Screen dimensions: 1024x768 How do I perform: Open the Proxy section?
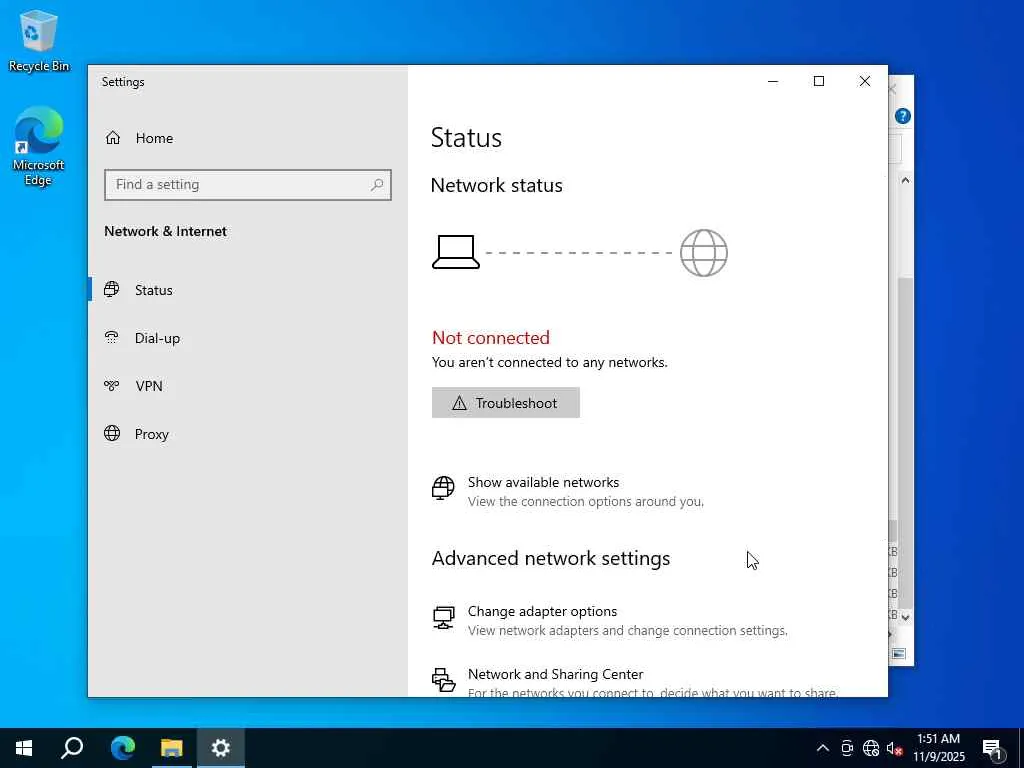[x=248, y=434]
